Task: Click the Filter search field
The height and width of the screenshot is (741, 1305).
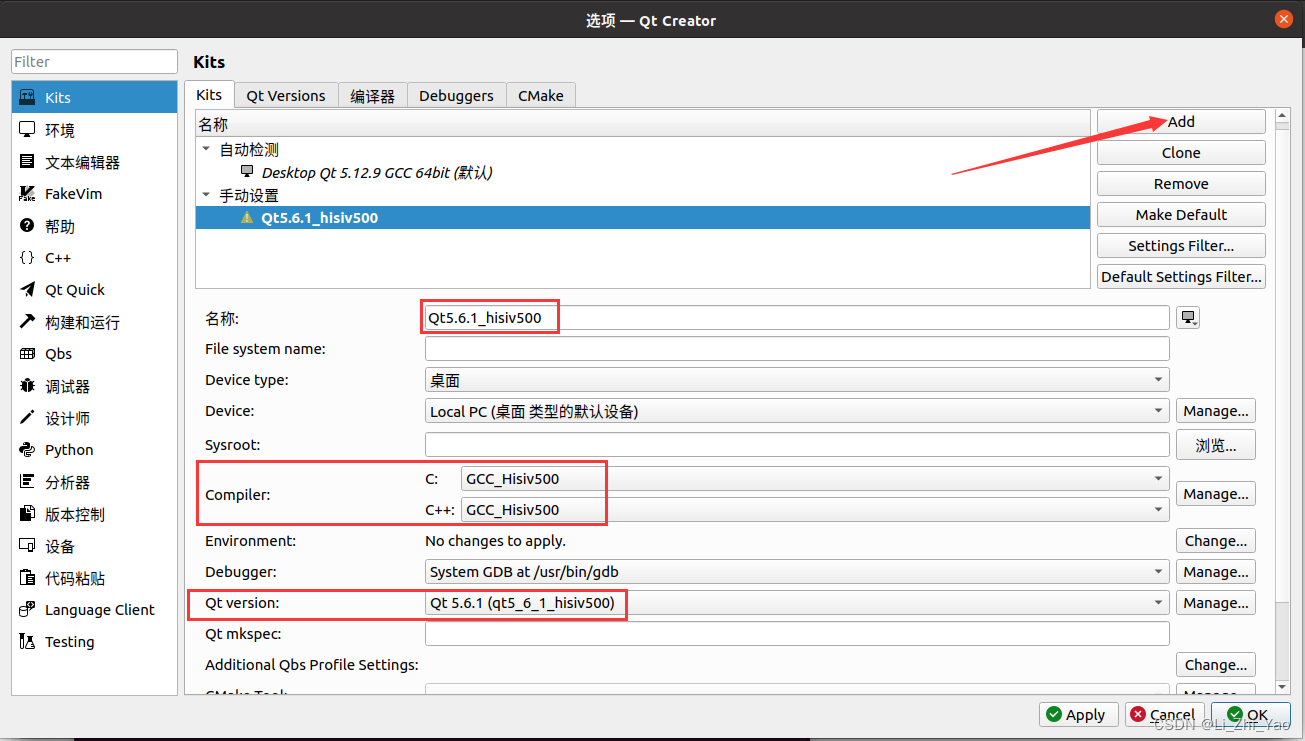Action: pyautogui.click(x=94, y=62)
